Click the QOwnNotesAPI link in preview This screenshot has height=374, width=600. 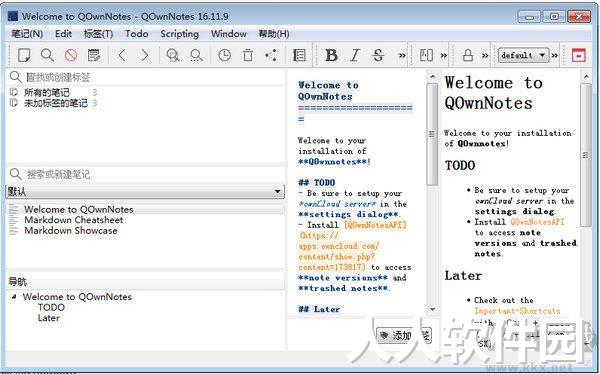(537, 222)
